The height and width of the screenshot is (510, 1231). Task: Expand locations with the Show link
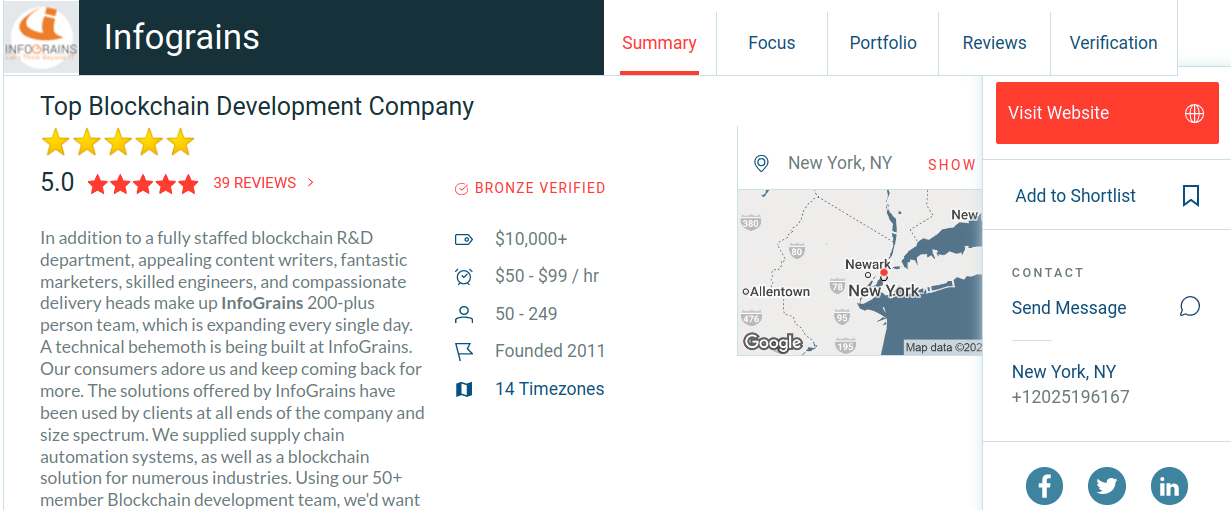point(951,165)
